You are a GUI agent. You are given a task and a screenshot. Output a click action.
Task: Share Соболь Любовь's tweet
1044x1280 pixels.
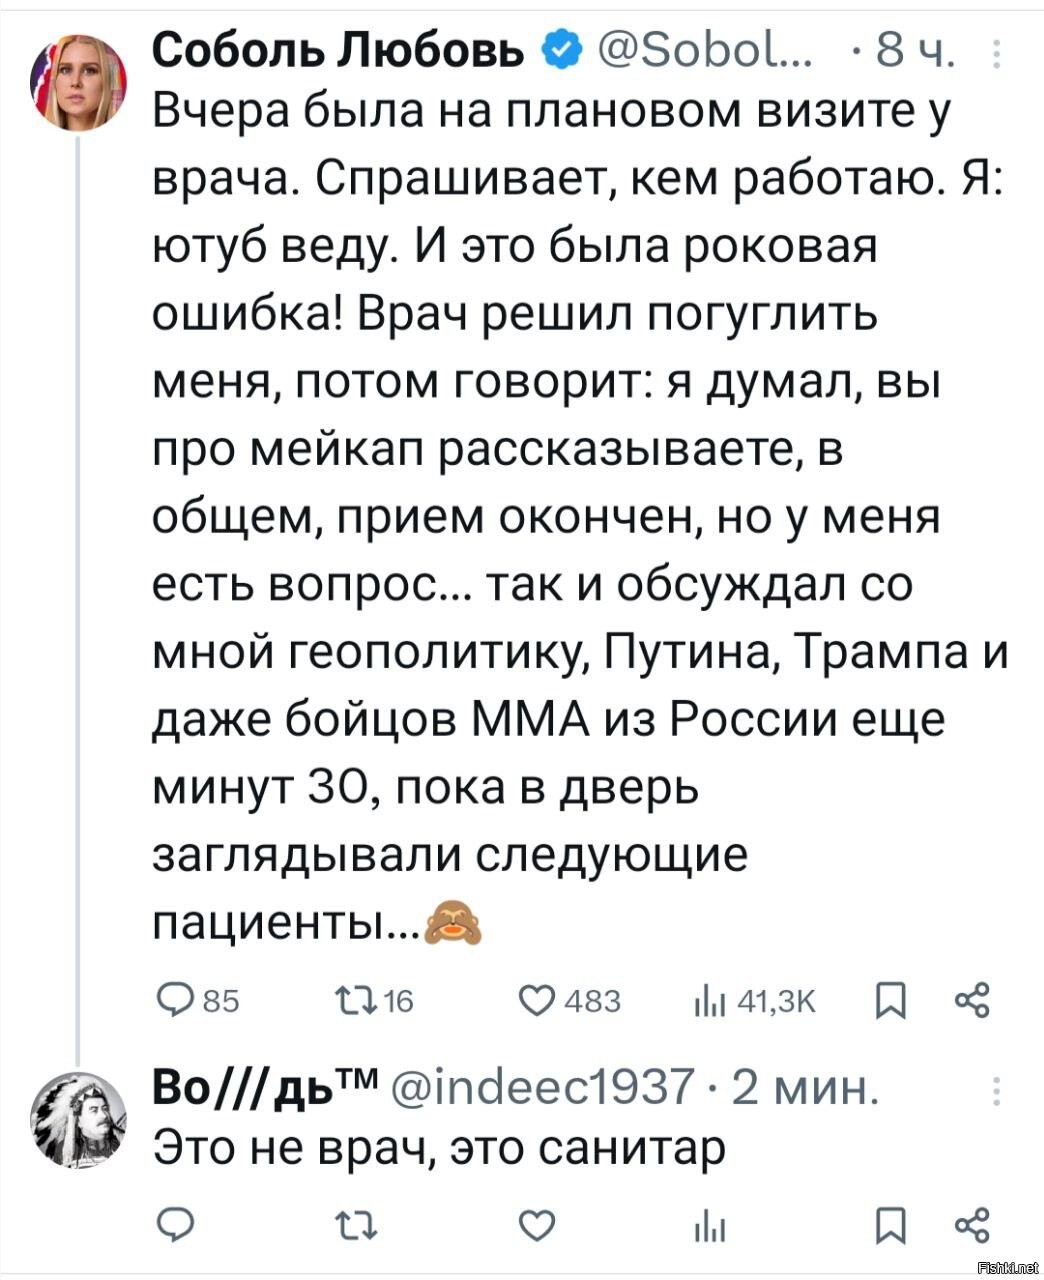(x=972, y=1000)
